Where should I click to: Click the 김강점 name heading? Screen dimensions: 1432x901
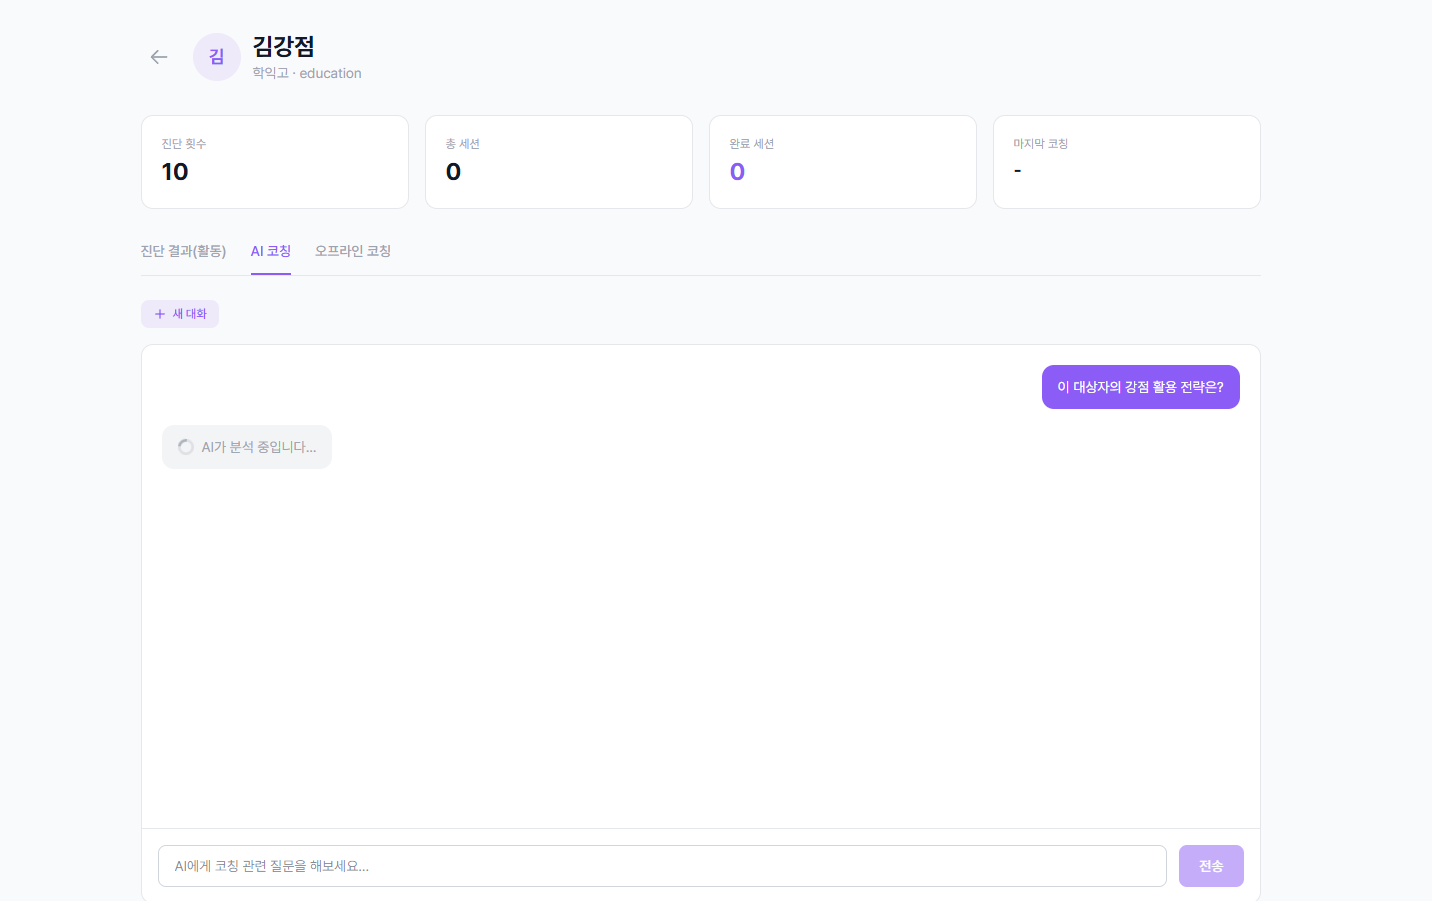pos(283,46)
